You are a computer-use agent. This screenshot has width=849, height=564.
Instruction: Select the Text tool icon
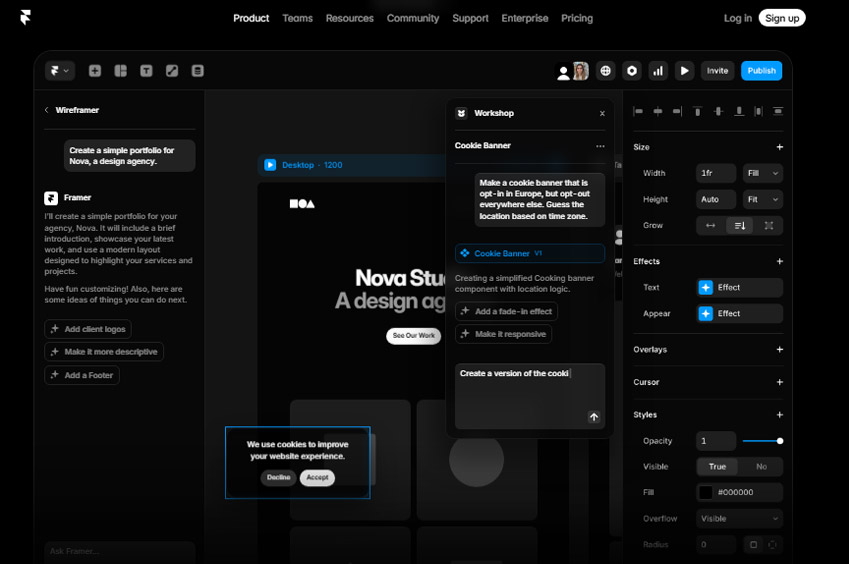pos(146,71)
